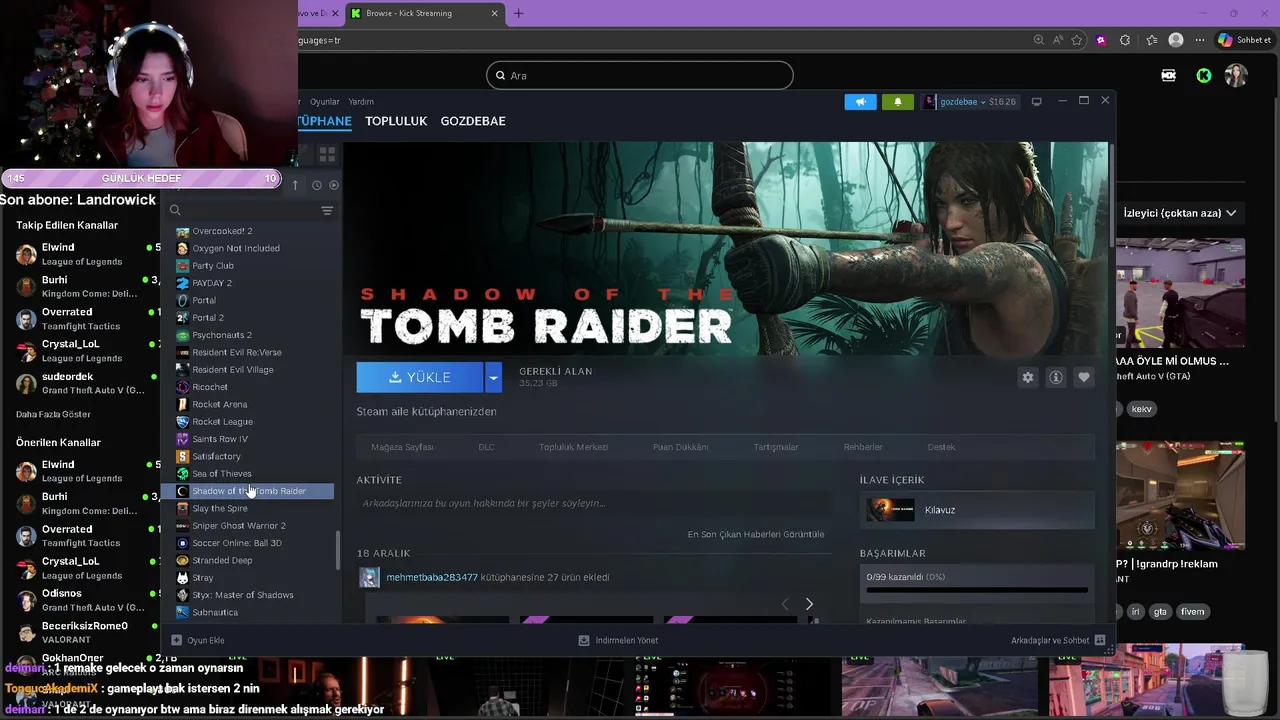
Task: Switch Steam to Big Picture mode icon
Action: pyautogui.click(x=1036, y=101)
